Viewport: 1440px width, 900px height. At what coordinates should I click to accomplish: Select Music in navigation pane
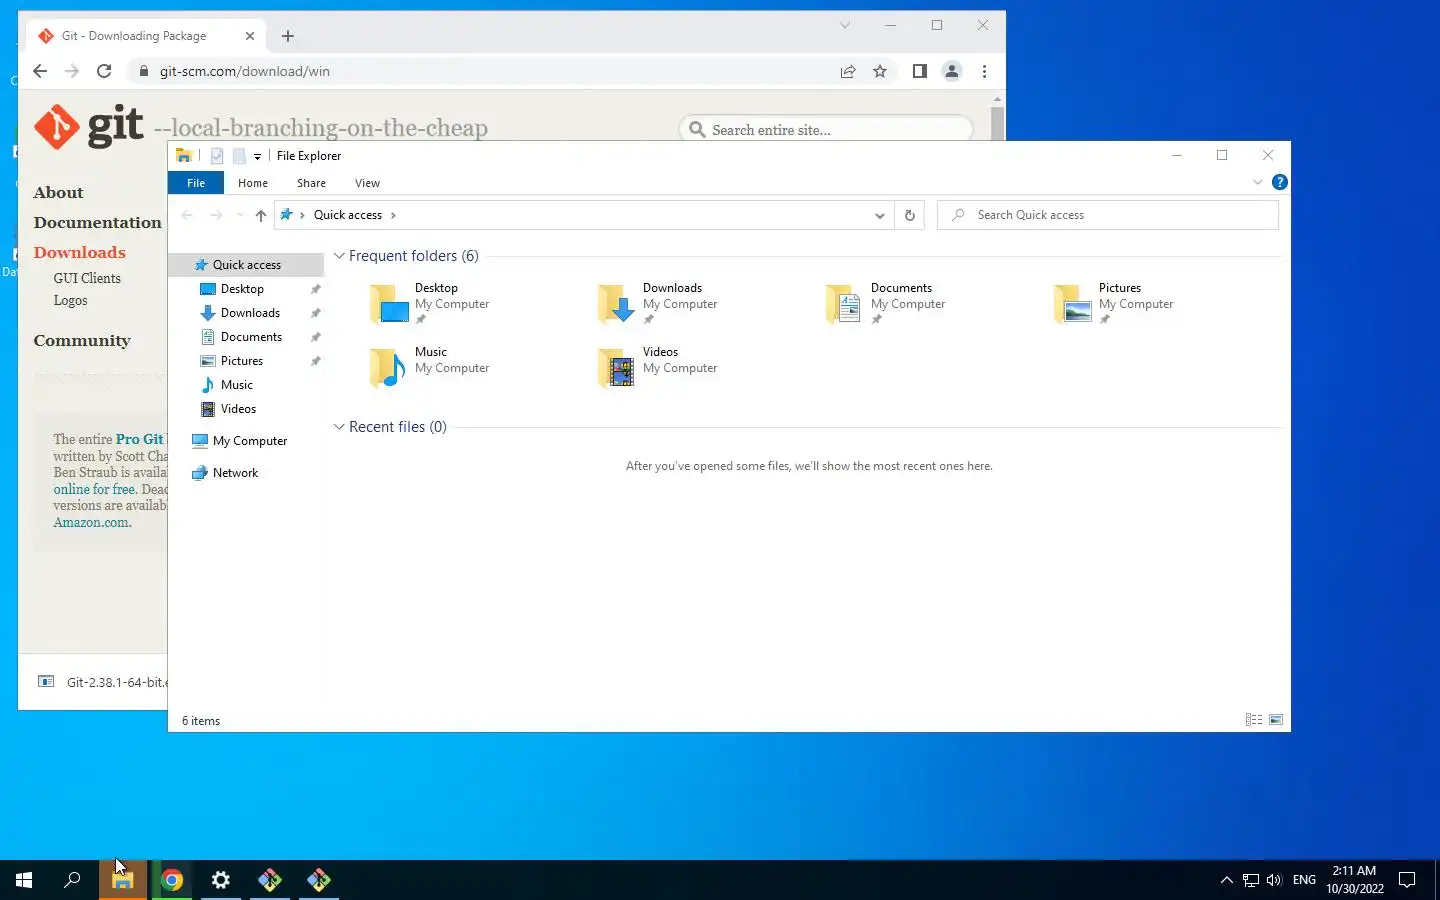pyautogui.click(x=237, y=385)
